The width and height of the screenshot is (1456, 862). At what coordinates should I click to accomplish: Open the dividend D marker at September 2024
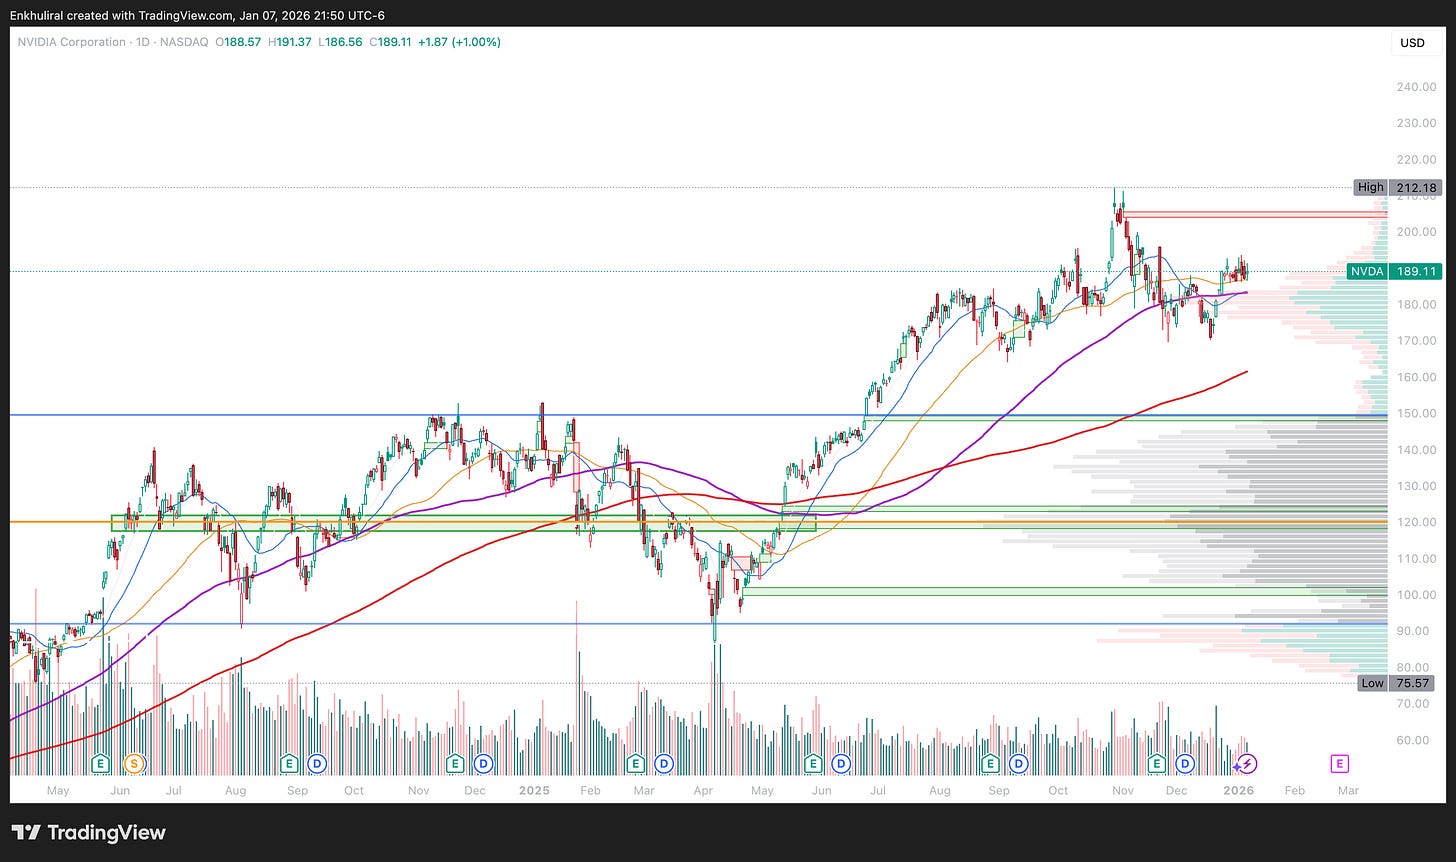click(317, 764)
